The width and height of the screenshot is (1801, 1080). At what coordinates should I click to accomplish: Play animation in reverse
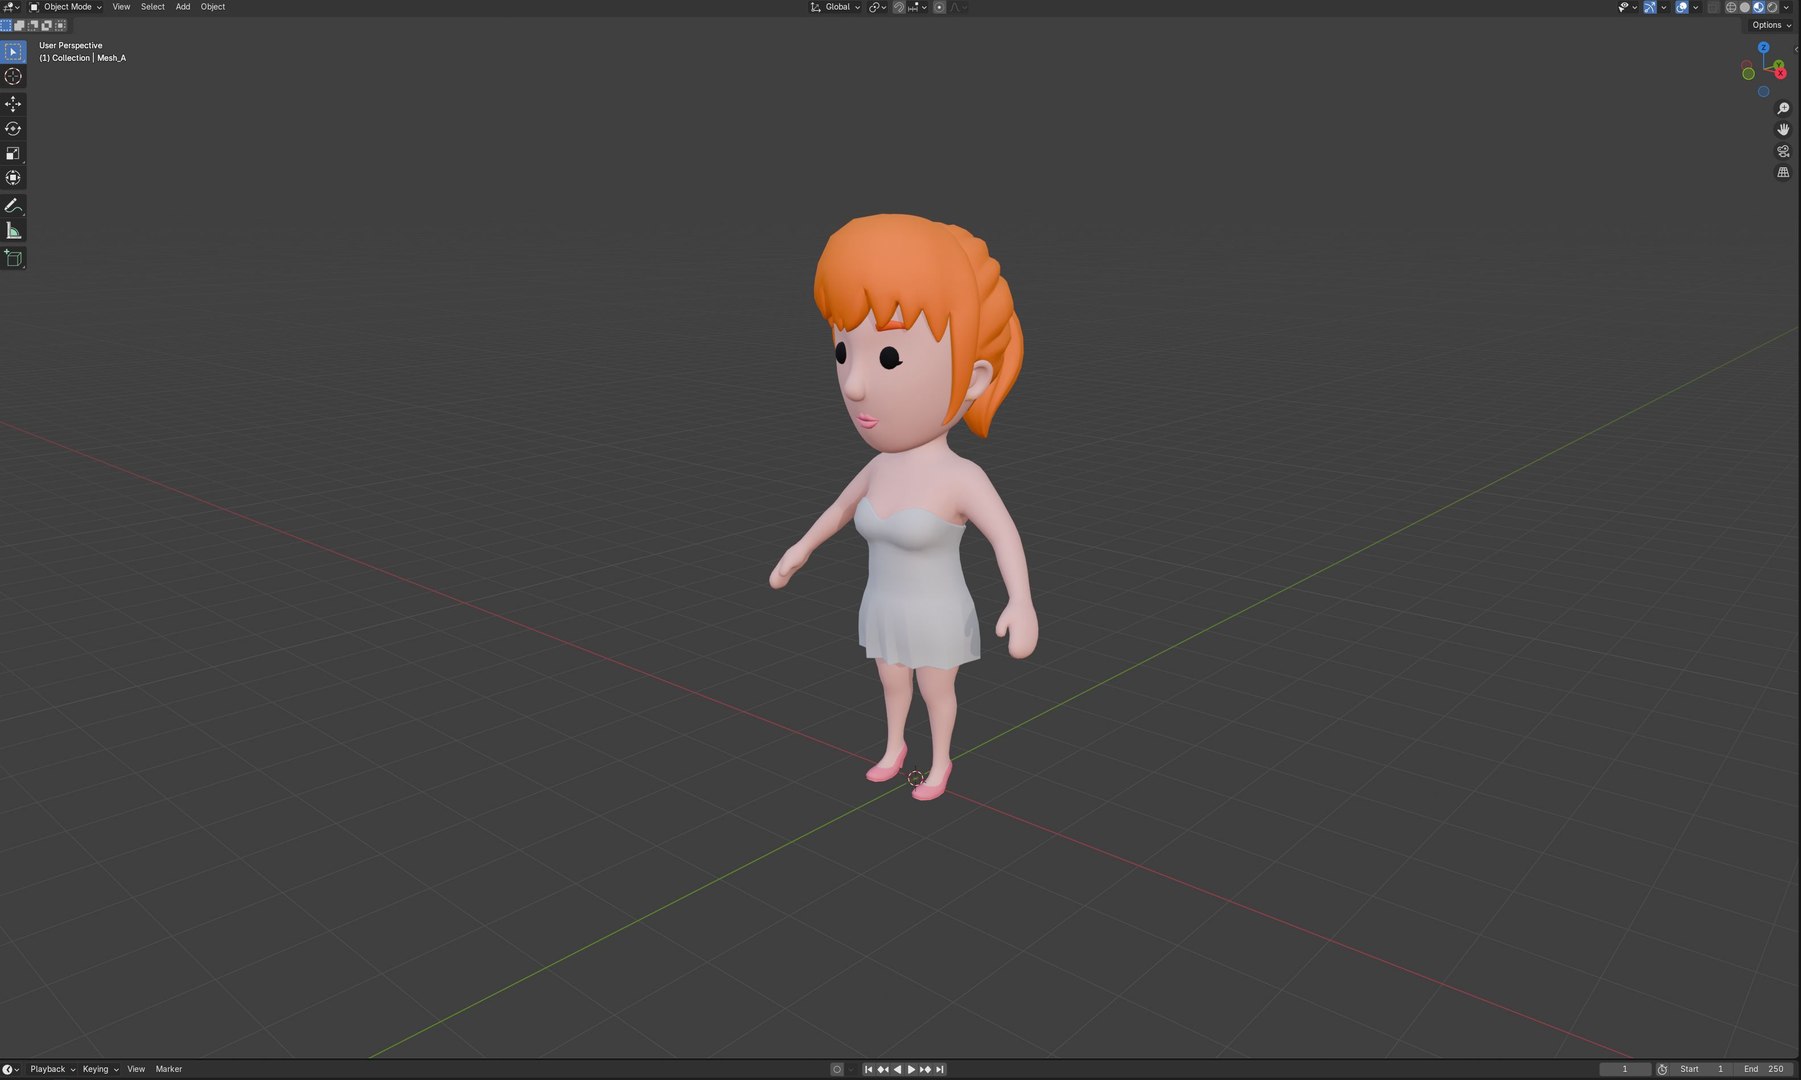[896, 1069]
